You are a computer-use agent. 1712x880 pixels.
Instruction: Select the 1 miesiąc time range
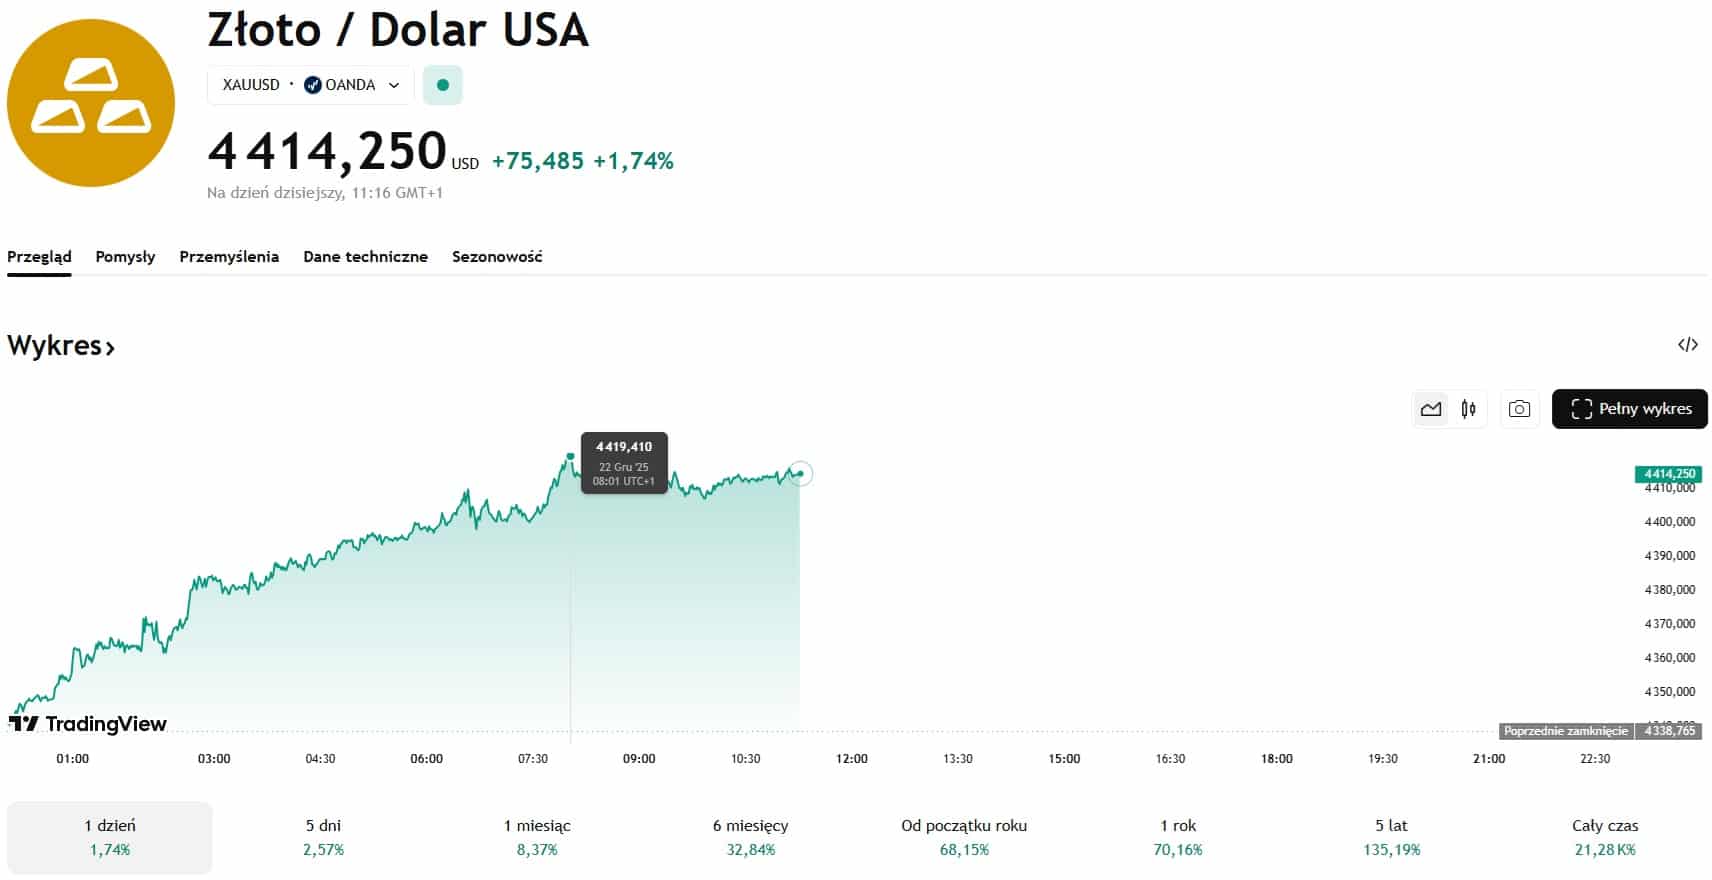[537, 837]
